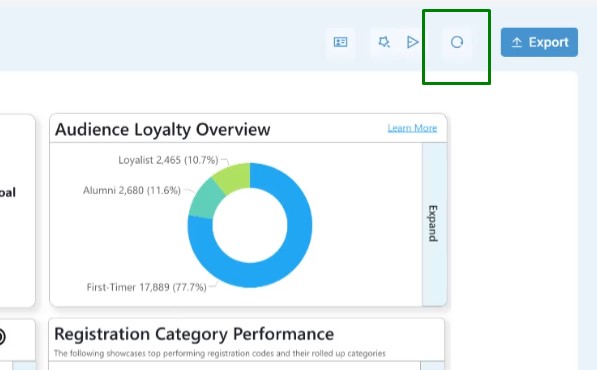597x370 pixels.
Task: Click the ID card view icon
Action: [340, 42]
